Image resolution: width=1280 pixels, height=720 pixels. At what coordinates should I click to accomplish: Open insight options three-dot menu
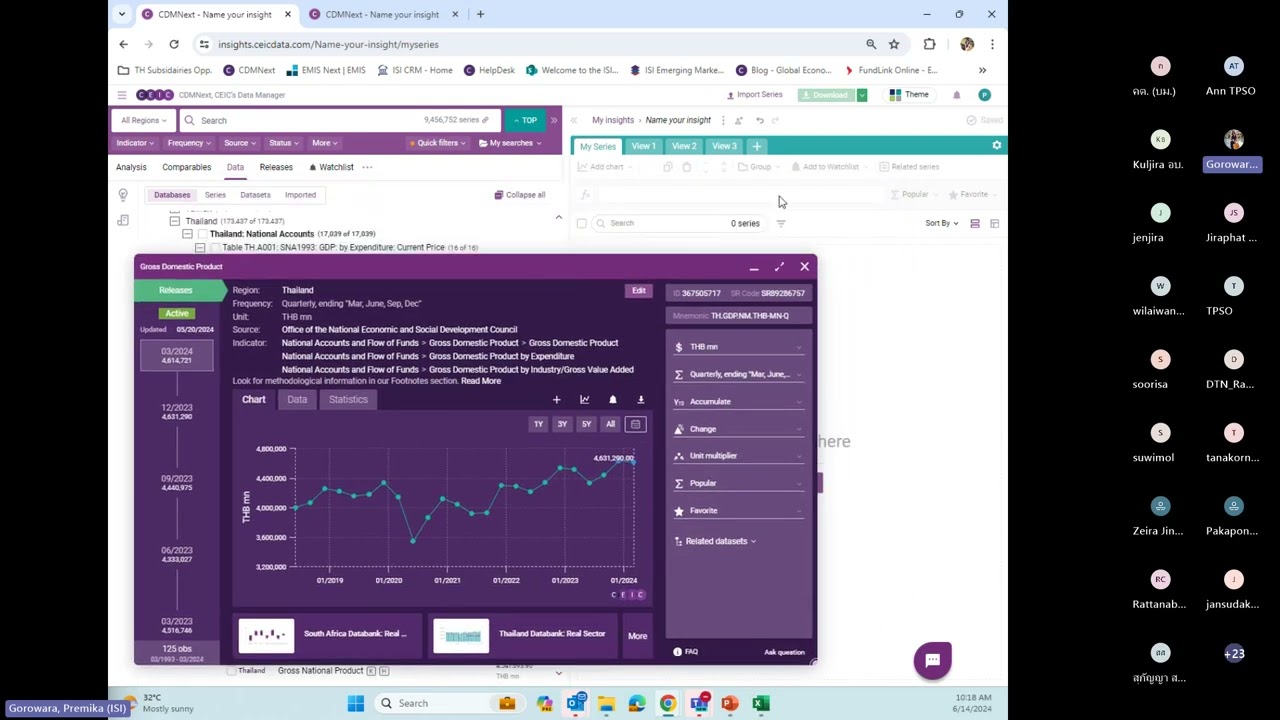(723, 120)
